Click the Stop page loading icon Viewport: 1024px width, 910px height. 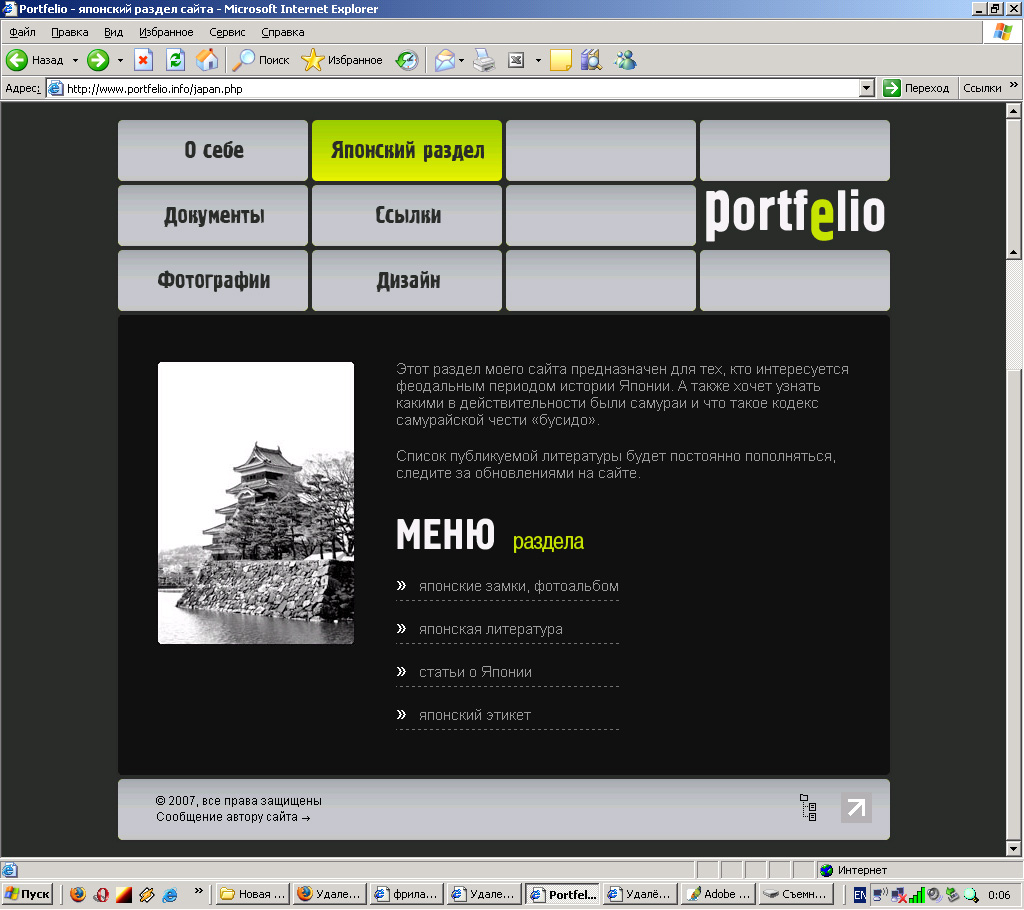(143, 60)
